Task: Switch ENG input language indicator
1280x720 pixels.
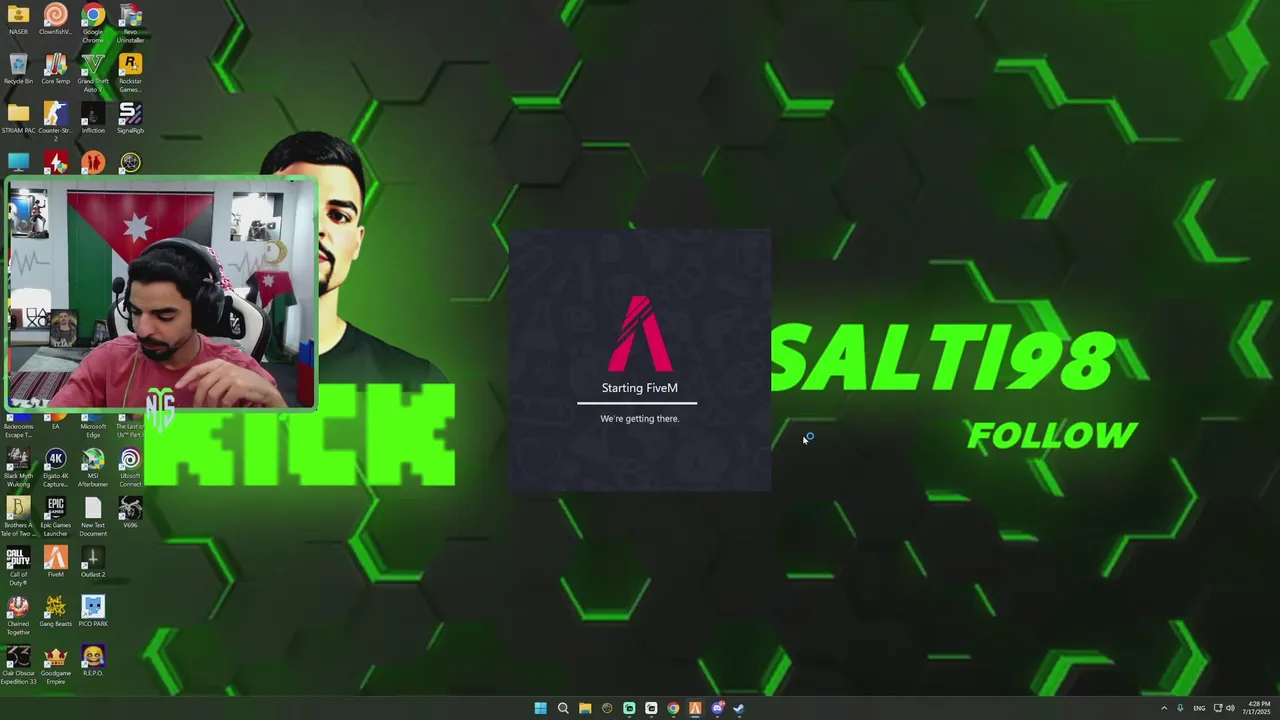Action: [x=1199, y=708]
